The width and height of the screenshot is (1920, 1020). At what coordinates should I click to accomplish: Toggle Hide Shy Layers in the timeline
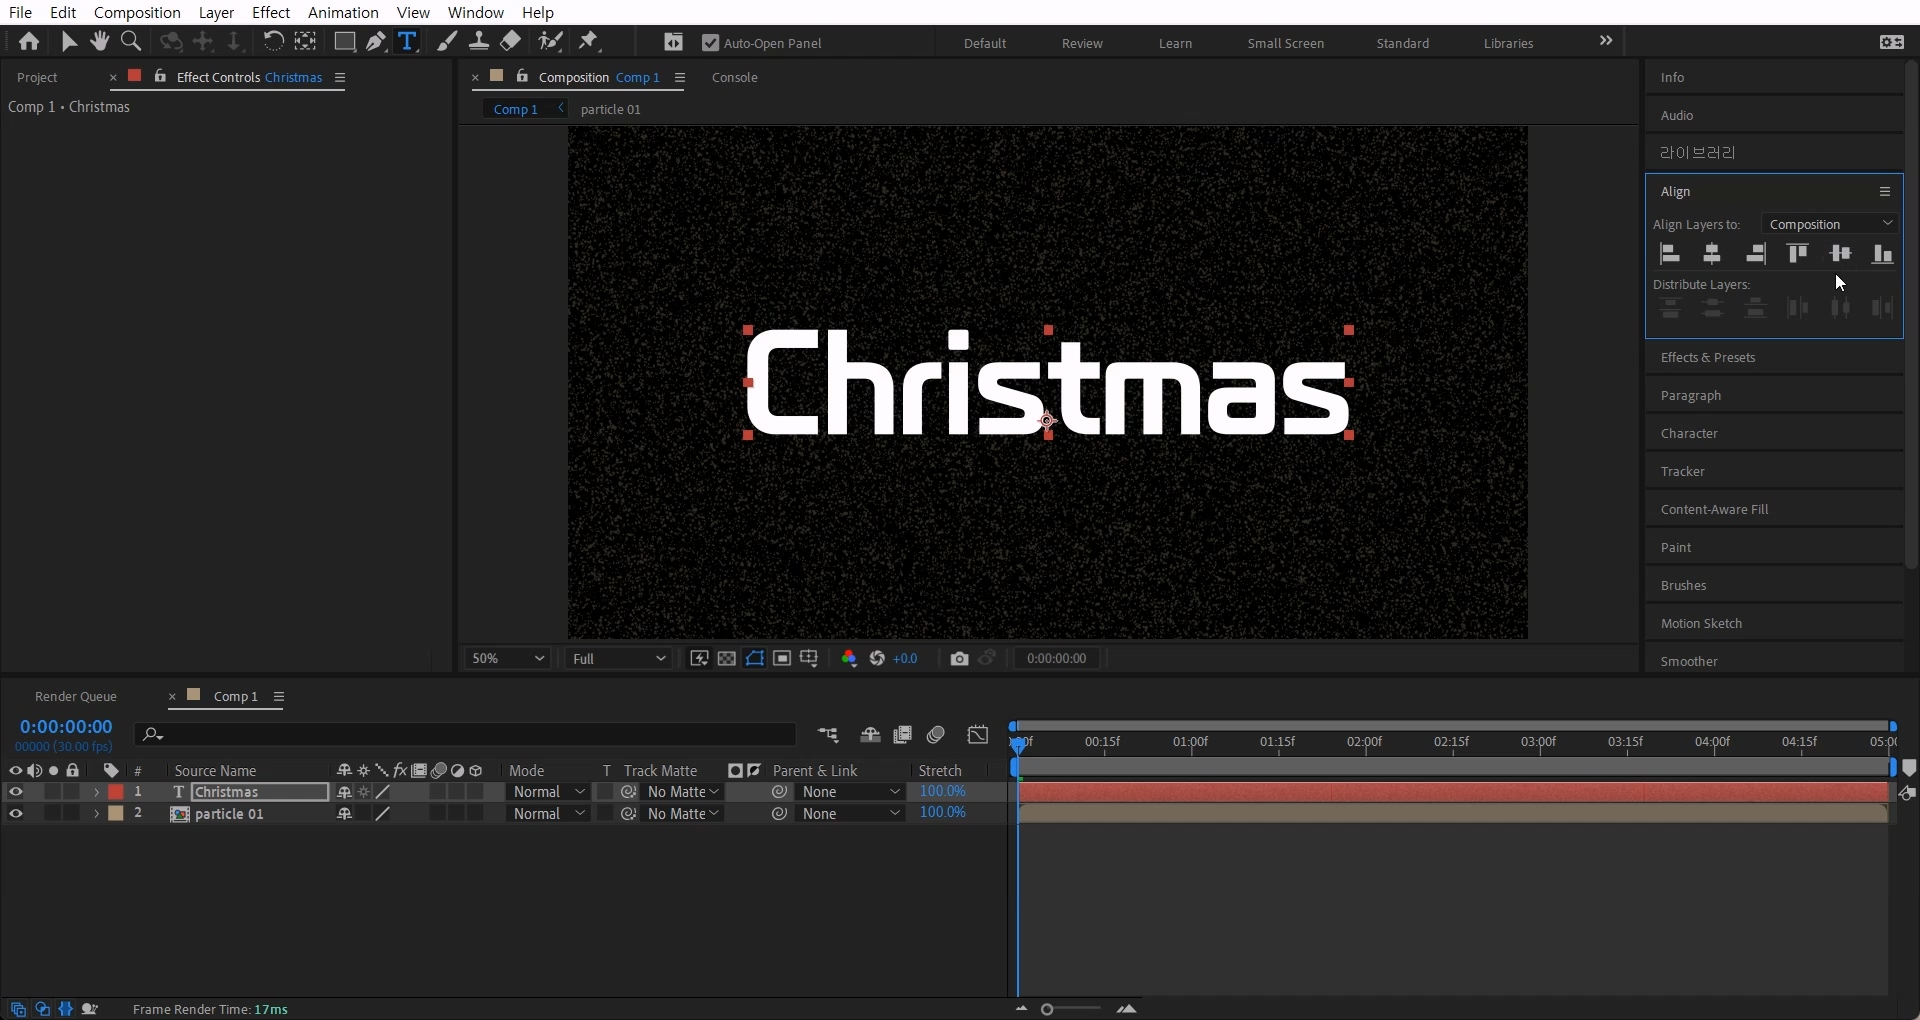tap(870, 735)
